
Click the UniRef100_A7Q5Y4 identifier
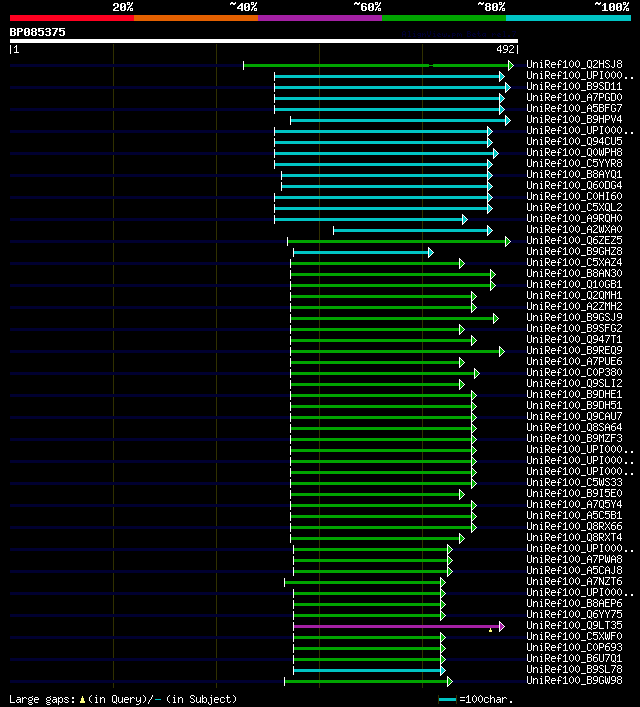point(574,505)
